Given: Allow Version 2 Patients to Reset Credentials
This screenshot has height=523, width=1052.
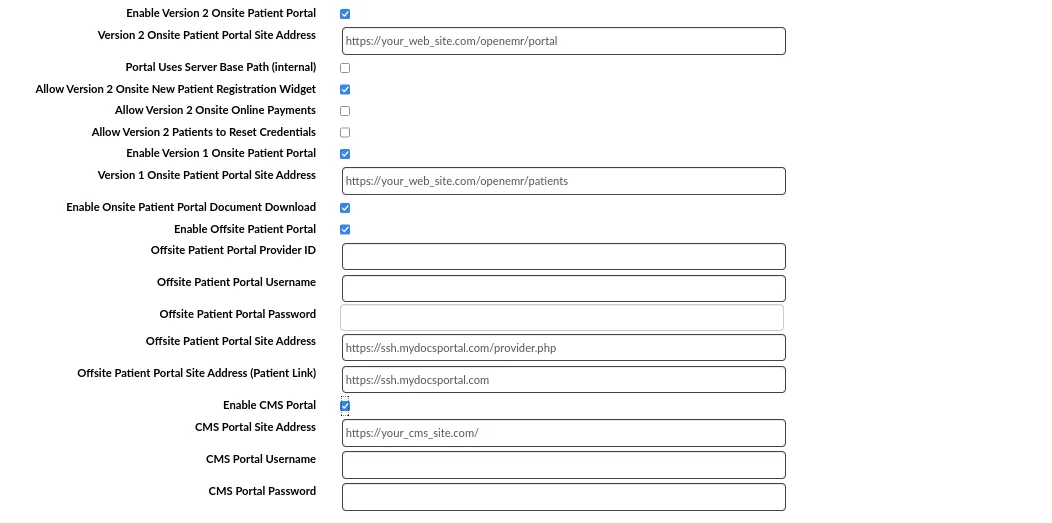Looking at the screenshot, I should (345, 133).
